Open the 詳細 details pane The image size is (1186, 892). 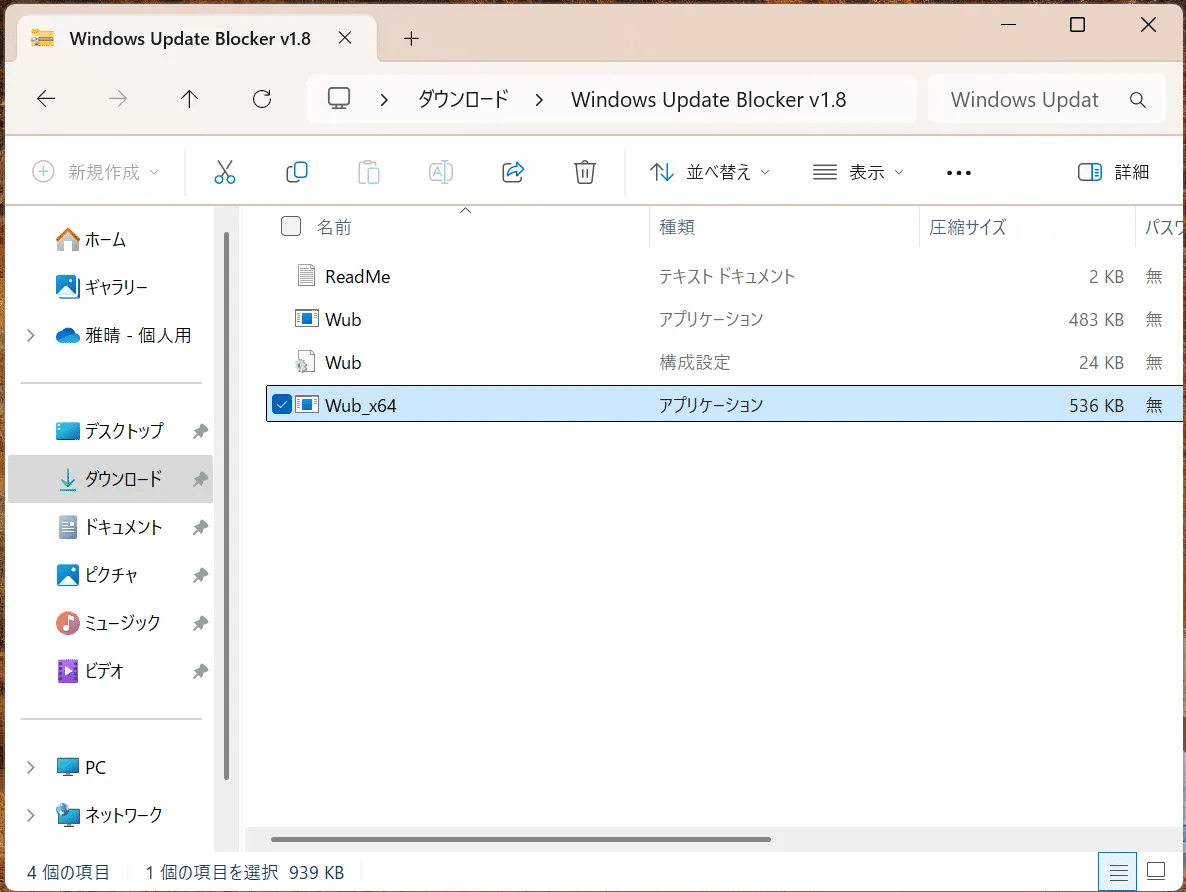(1113, 171)
